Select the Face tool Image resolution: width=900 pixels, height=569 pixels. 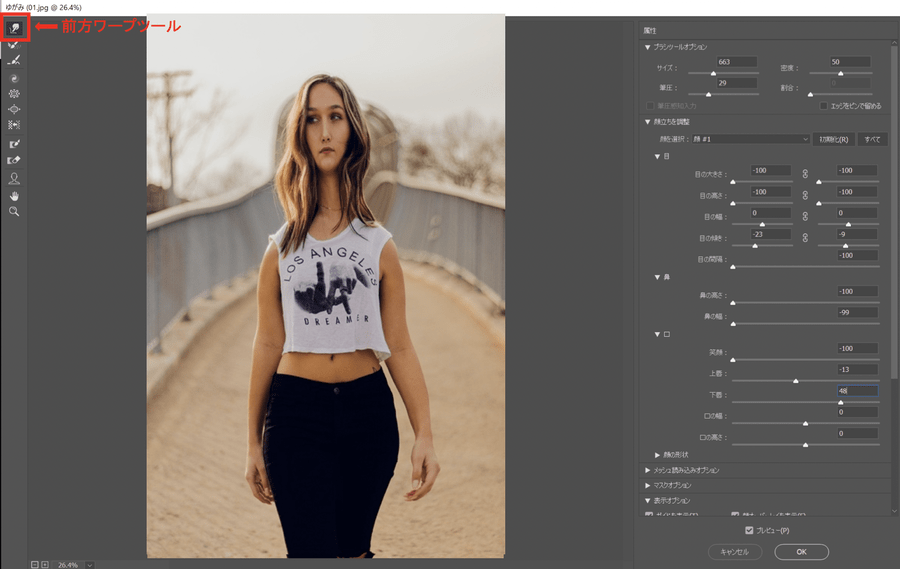pyautogui.click(x=14, y=179)
